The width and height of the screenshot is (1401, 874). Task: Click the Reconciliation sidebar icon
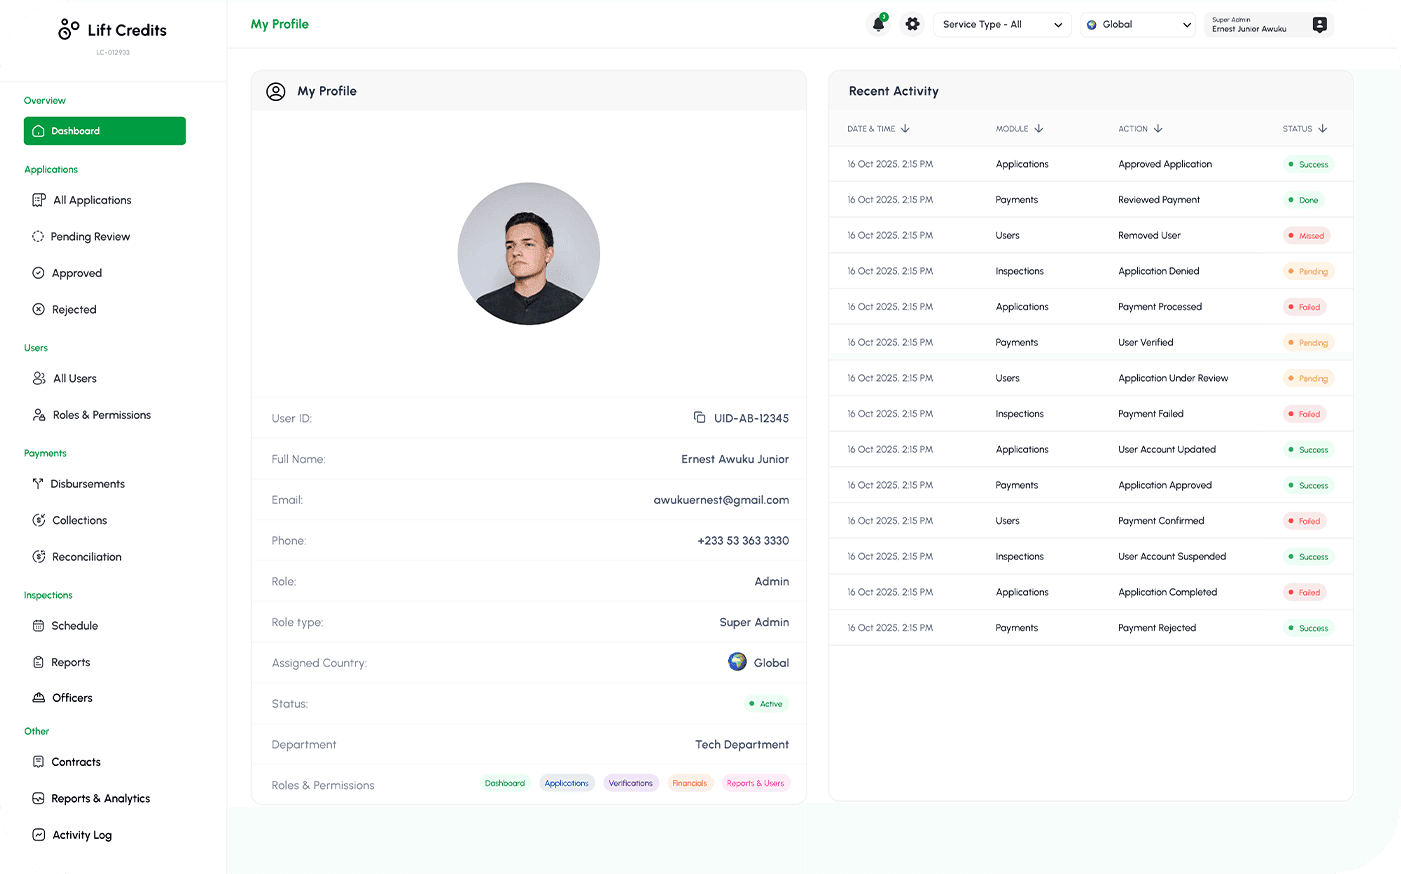point(39,557)
